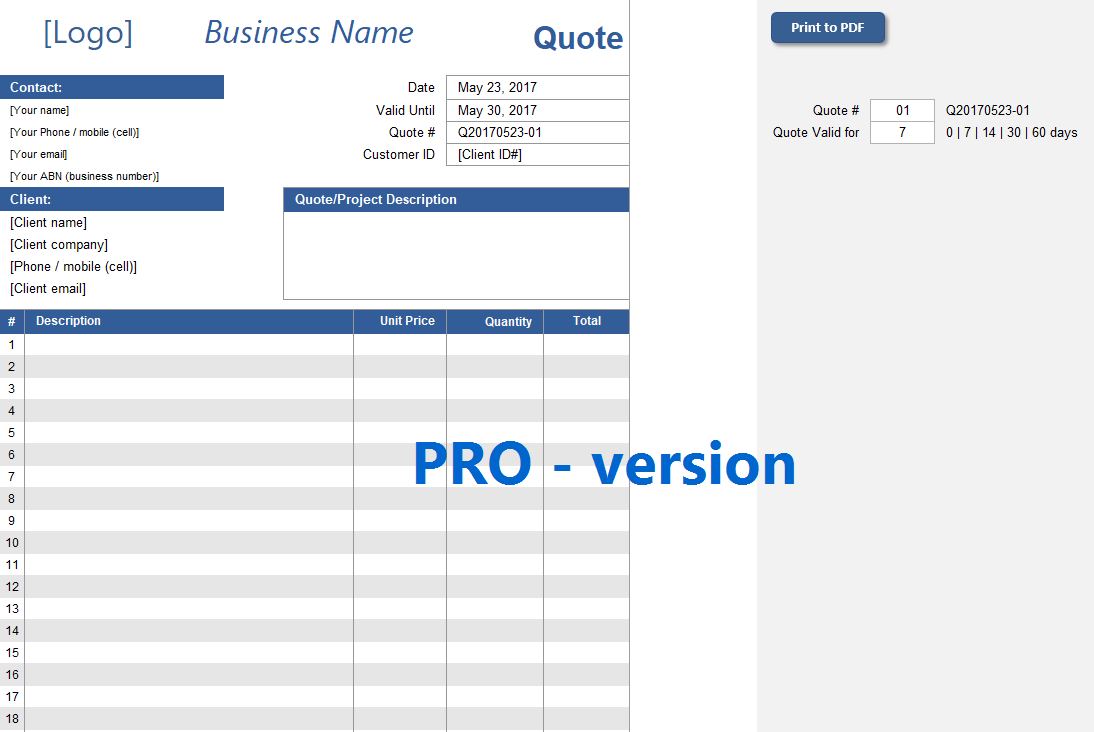Select the Quote Valid for box with 7
The image size is (1094, 732).
click(902, 133)
